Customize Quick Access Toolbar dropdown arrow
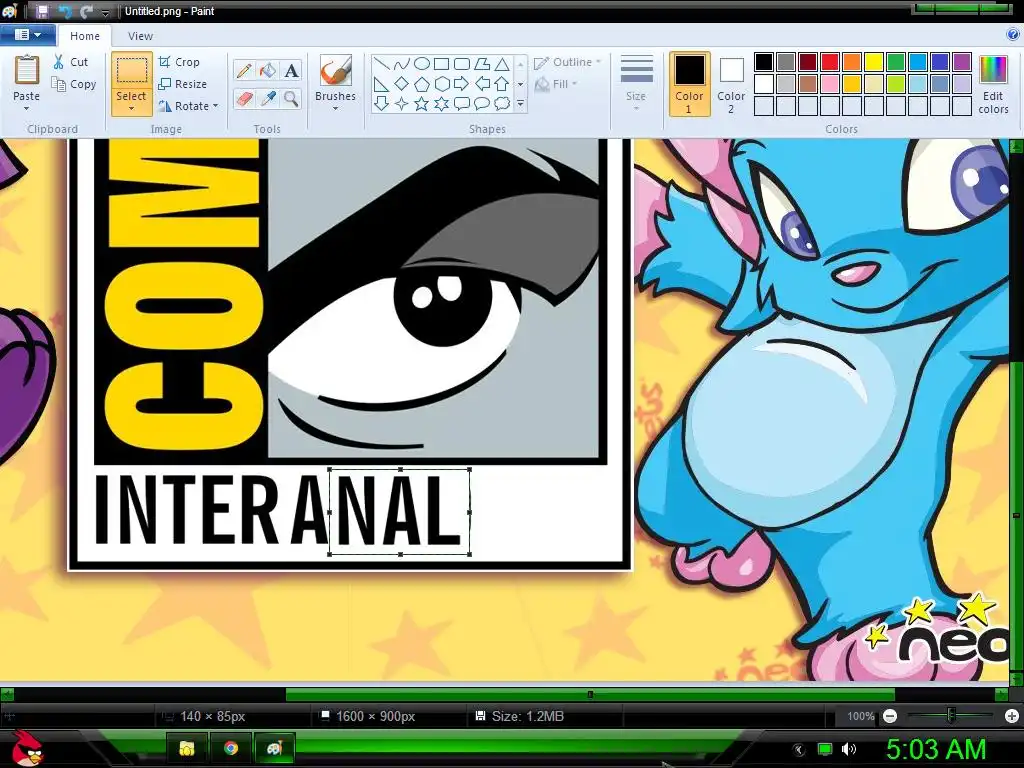This screenshot has width=1024, height=768. pos(105,12)
